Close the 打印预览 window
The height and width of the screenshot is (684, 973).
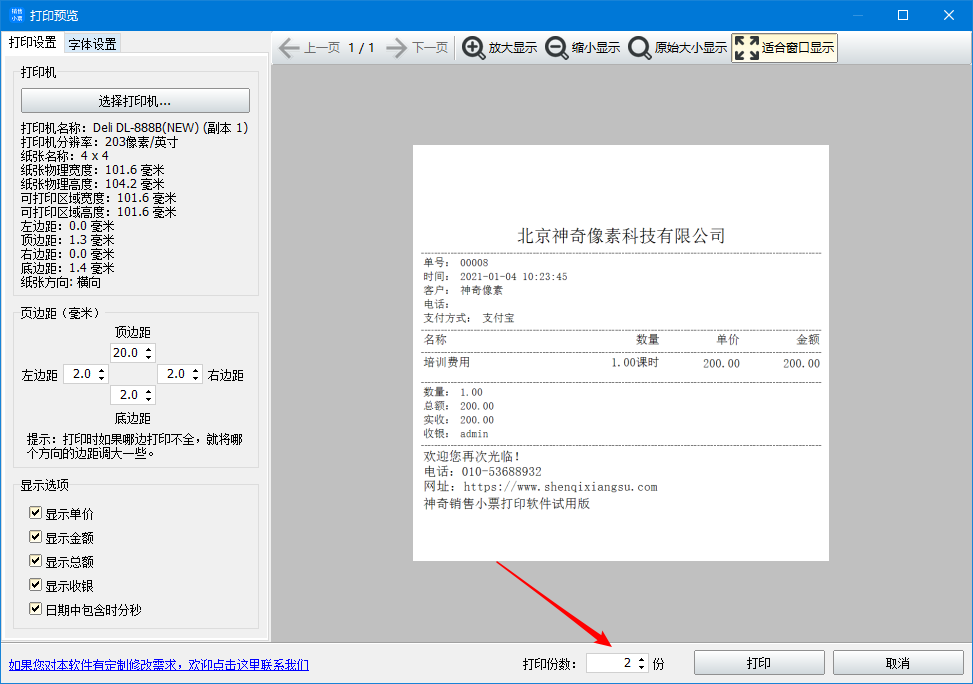(949, 15)
